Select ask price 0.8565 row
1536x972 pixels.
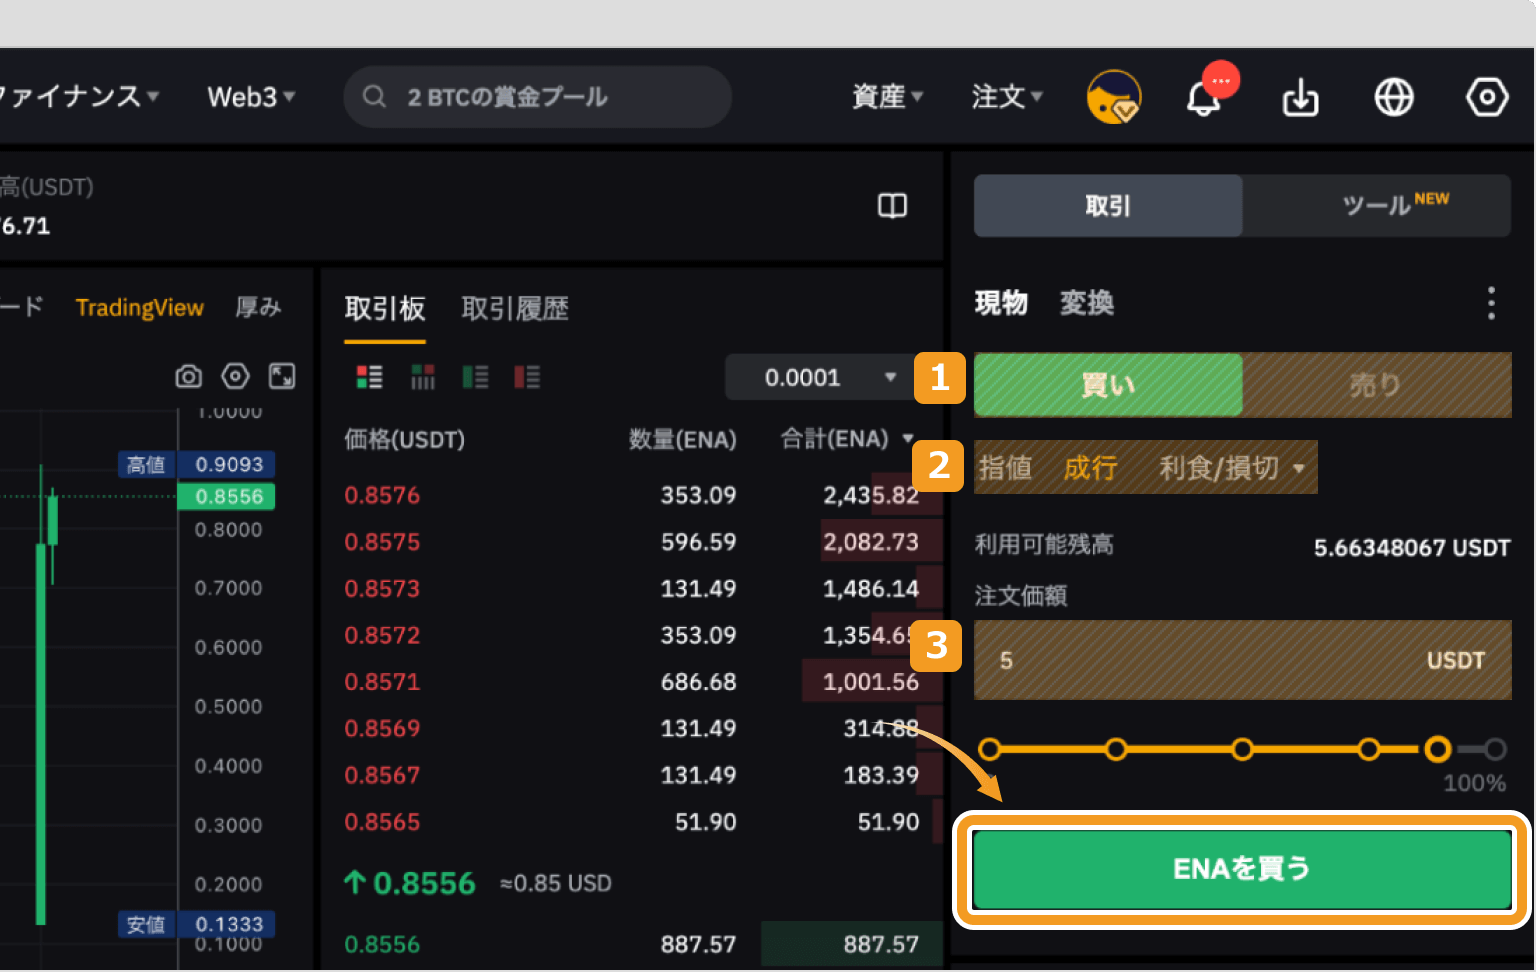(632, 822)
